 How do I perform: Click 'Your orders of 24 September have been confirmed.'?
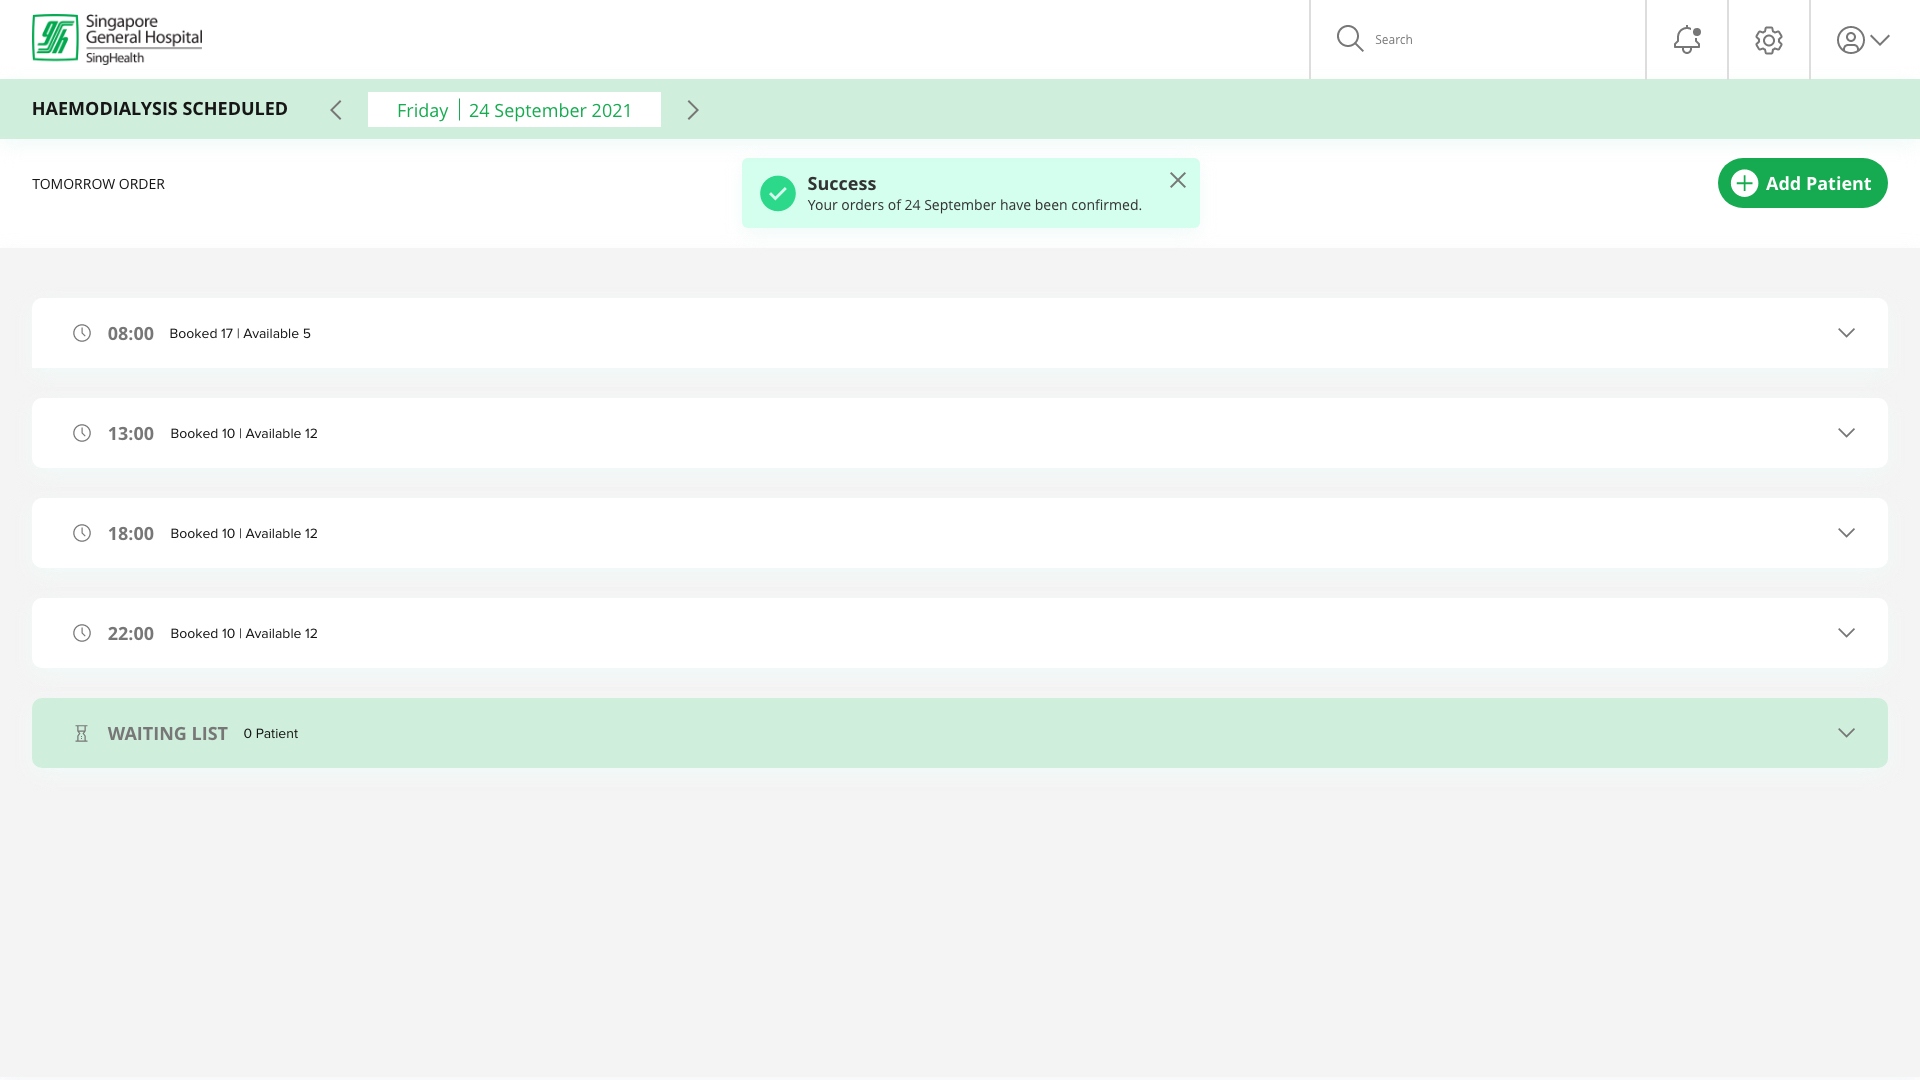coord(975,205)
